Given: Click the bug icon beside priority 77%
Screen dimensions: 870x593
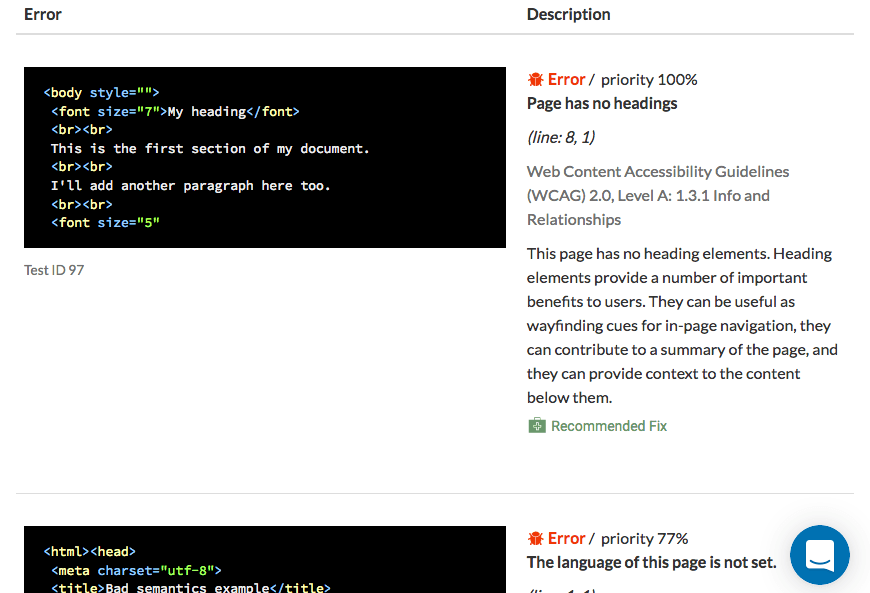Looking at the screenshot, I should 535,538.
